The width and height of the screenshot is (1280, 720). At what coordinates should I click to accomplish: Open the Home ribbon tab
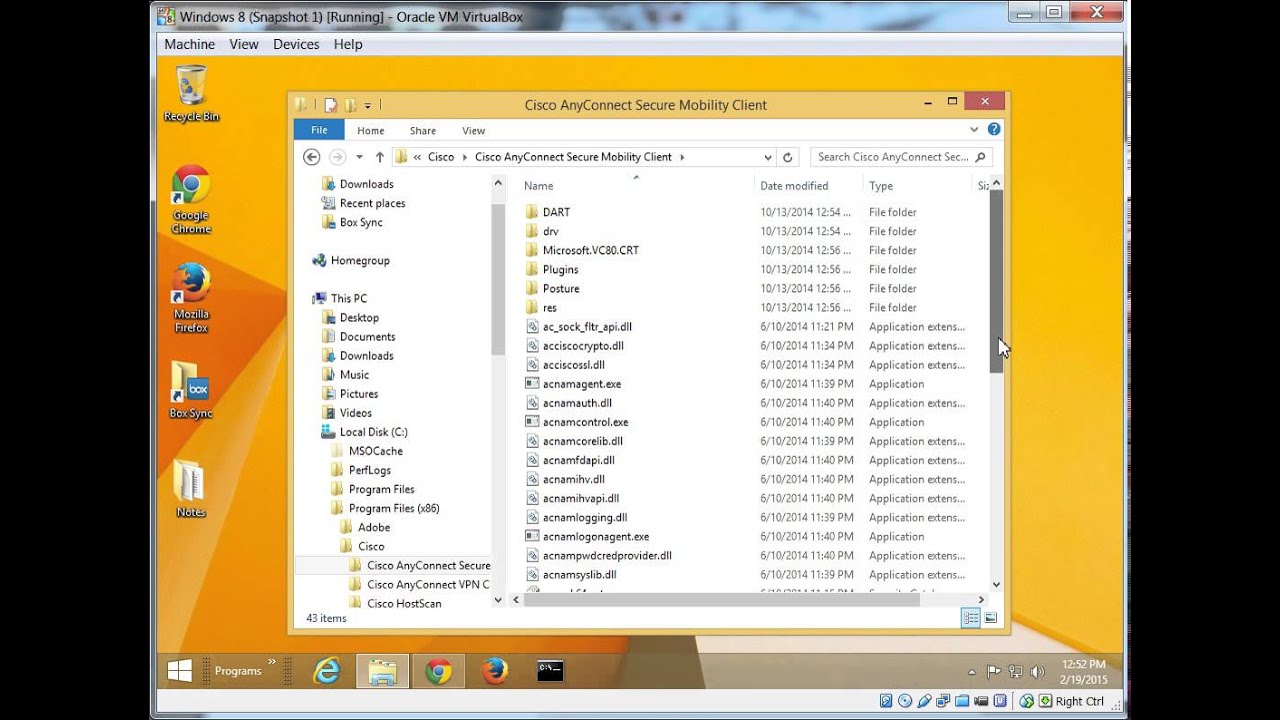tap(371, 130)
